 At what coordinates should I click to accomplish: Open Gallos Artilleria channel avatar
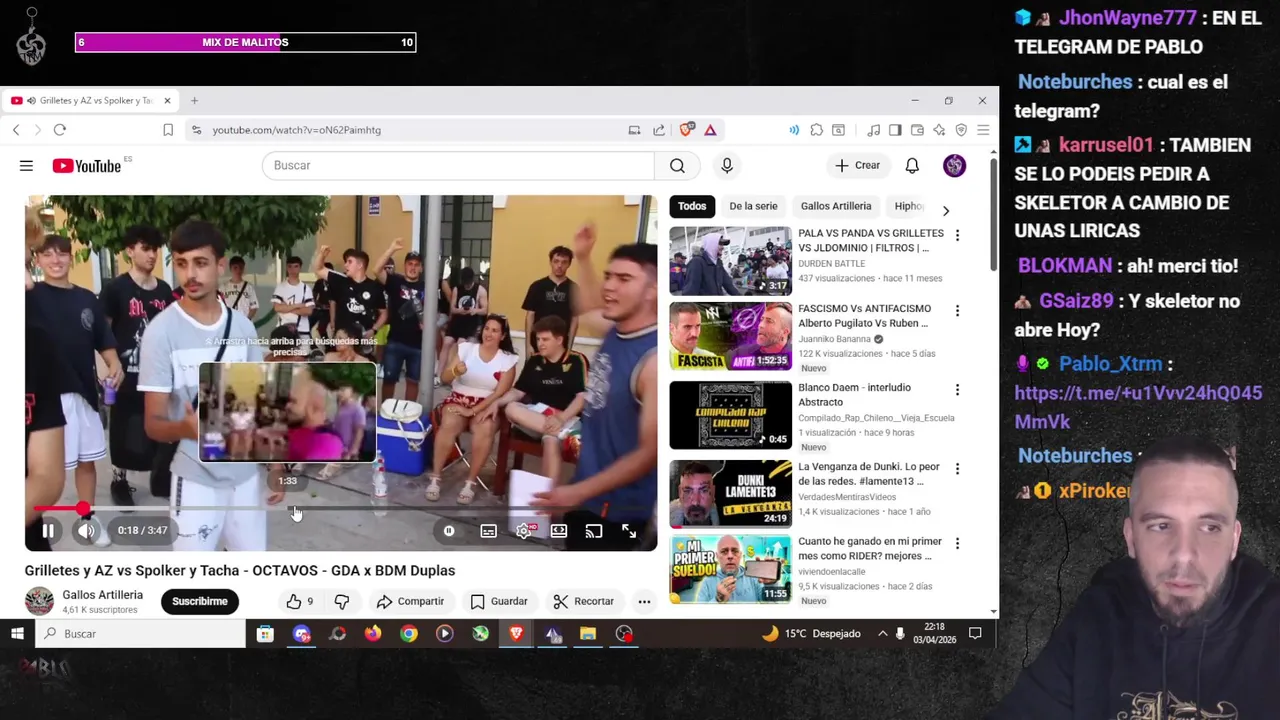tap(39, 601)
